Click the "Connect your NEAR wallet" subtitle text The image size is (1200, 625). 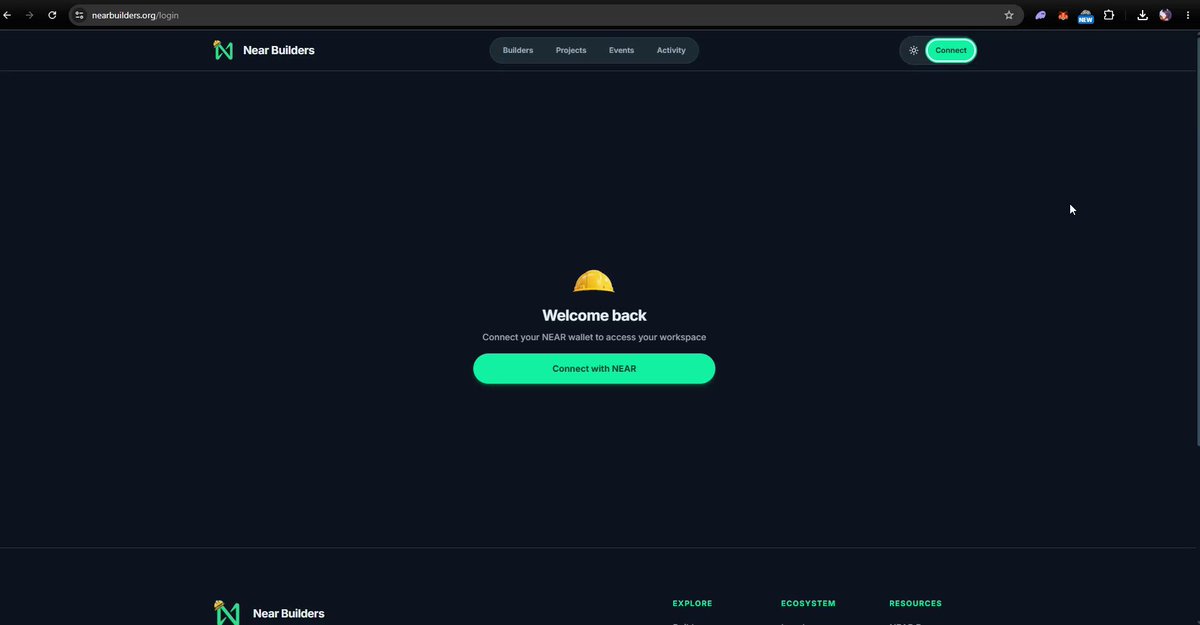coord(594,337)
